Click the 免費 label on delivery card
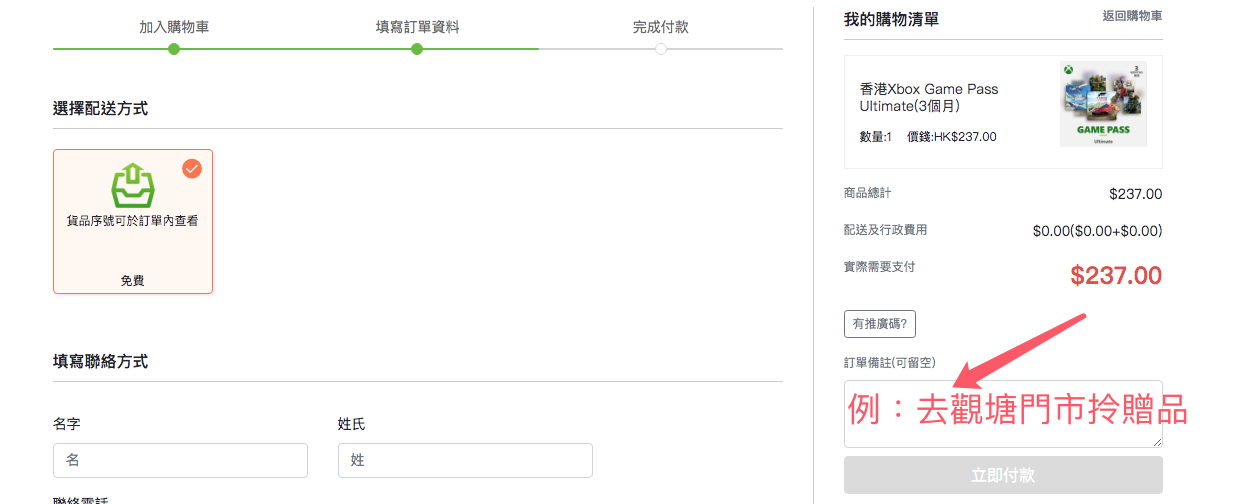The width and height of the screenshot is (1249, 504). click(x=132, y=281)
